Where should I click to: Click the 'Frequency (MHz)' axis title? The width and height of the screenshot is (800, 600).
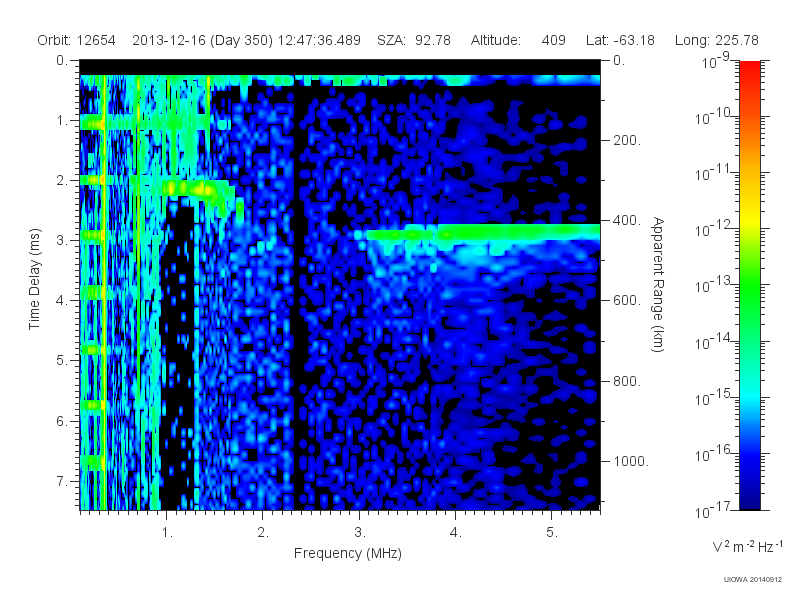[347, 553]
